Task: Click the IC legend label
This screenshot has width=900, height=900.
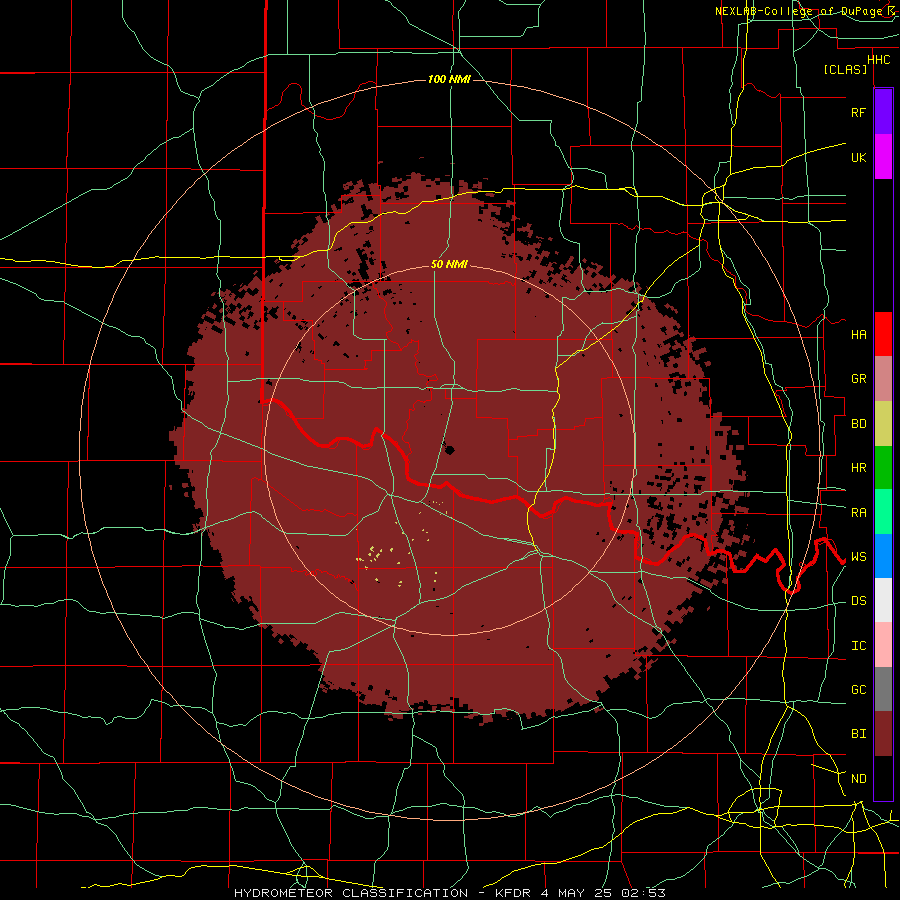Action: click(x=858, y=646)
